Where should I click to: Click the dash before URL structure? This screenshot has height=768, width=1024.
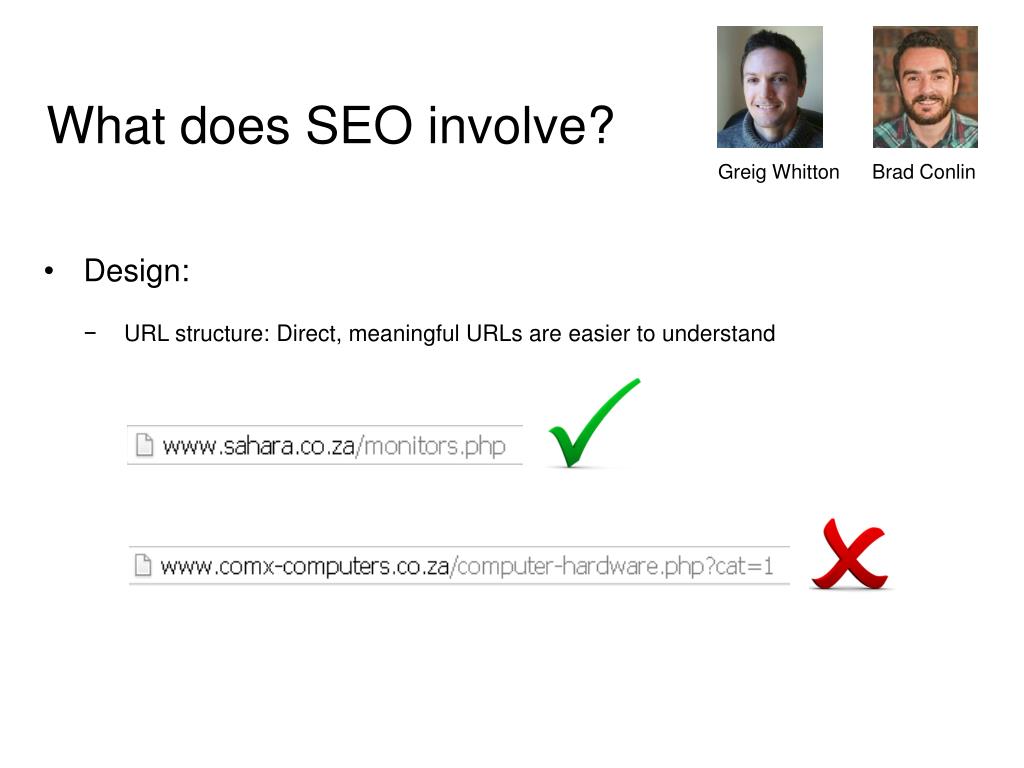(x=90, y=333)
